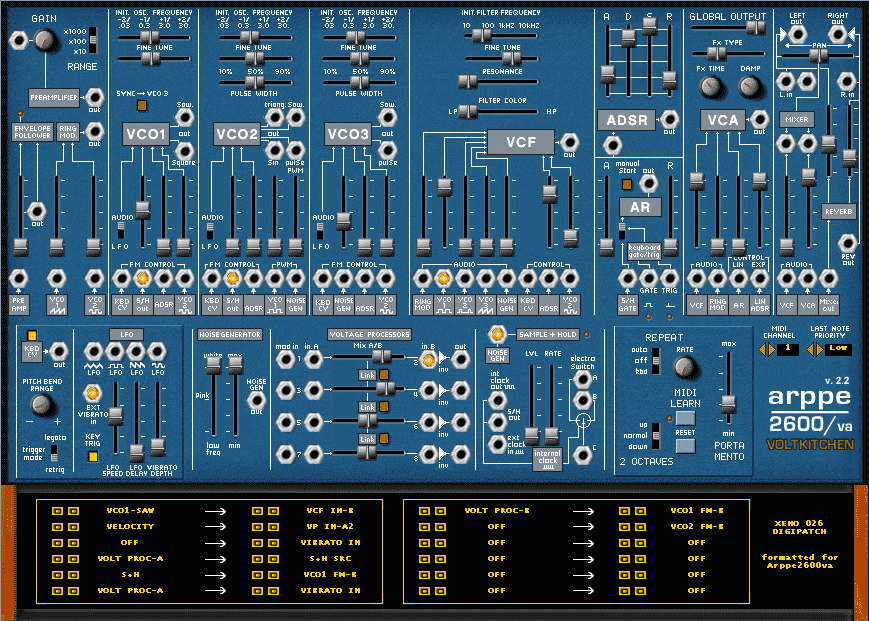Image resolution: width=869 pixels, height=621 pixels.
Task: Click the Ring Mod out jack
Action: pos(95,132)
